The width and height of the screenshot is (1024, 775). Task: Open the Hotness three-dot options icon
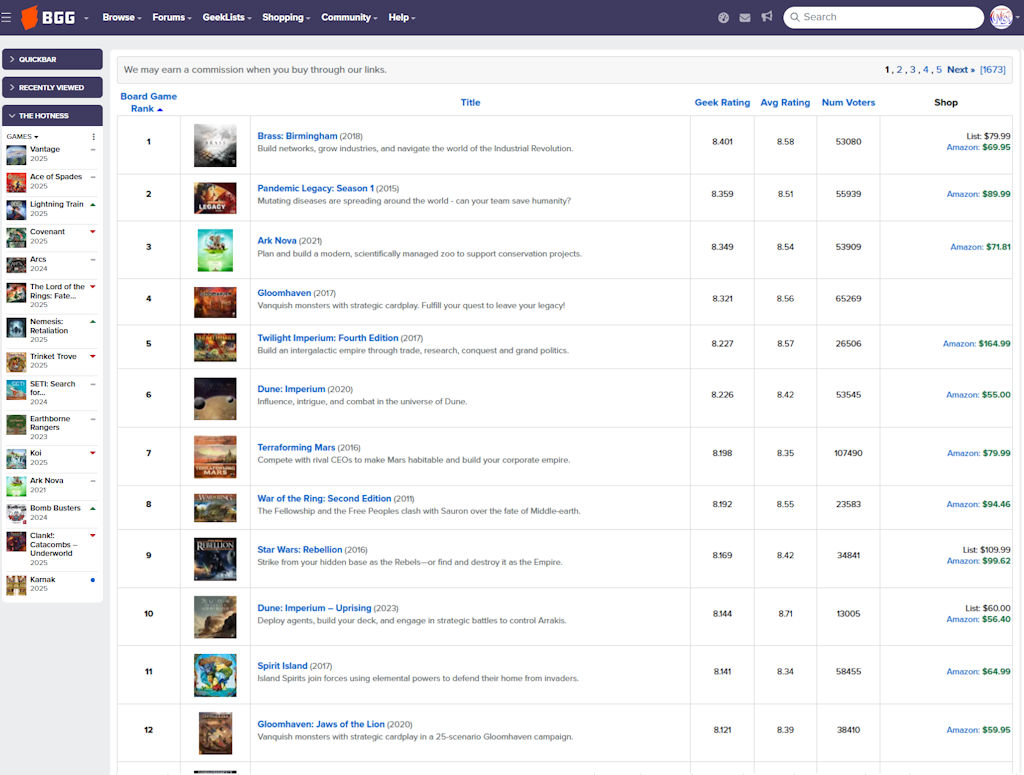94,136
